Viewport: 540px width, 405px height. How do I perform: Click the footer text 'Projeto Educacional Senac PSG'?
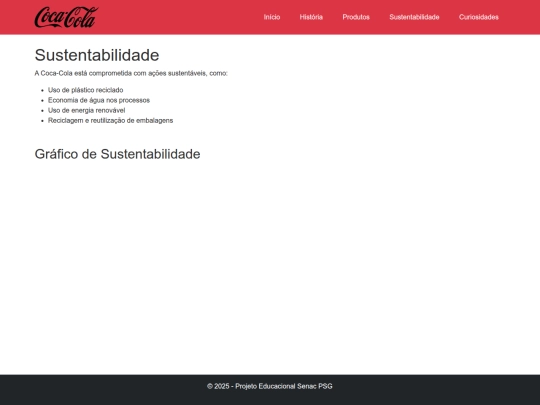[x=284, y=386]
